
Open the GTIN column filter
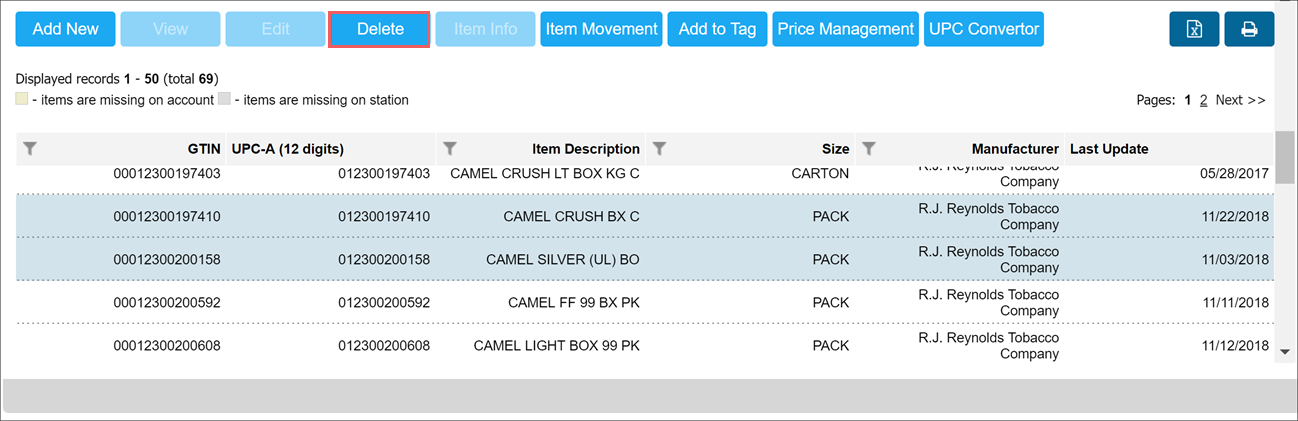pyautogui.click(x=30, y=149)
